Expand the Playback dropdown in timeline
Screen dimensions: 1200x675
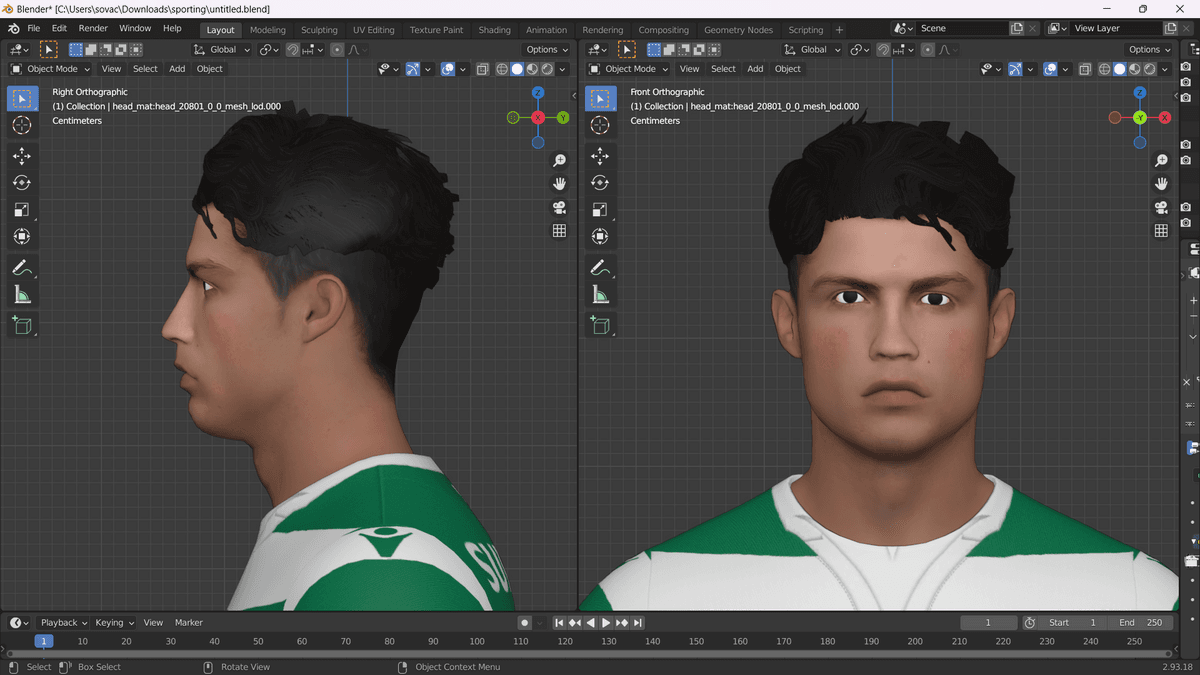[x=64, y=623]
